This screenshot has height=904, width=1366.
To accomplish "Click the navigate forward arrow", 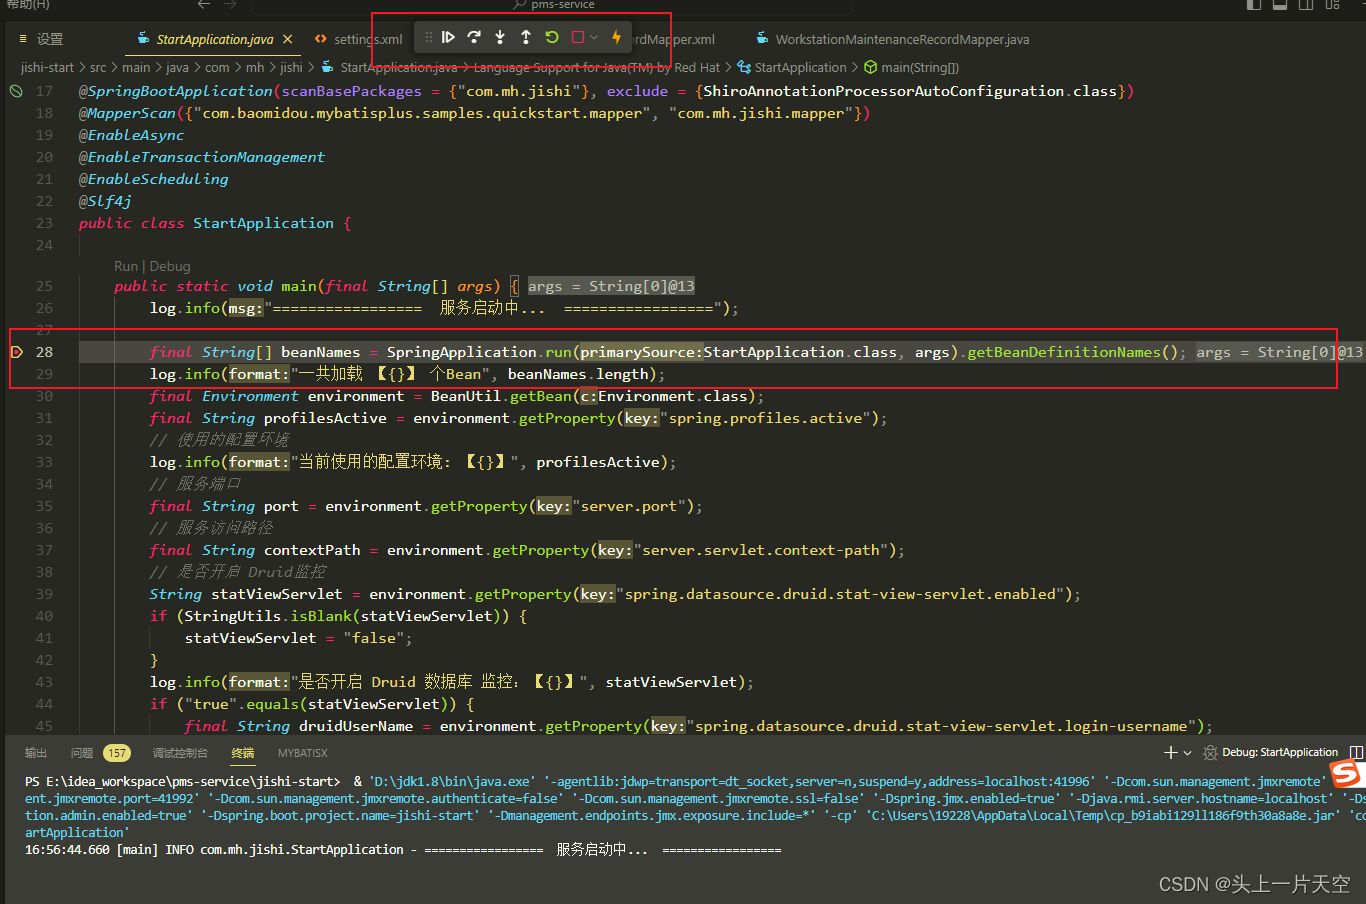I will point(231,4).
